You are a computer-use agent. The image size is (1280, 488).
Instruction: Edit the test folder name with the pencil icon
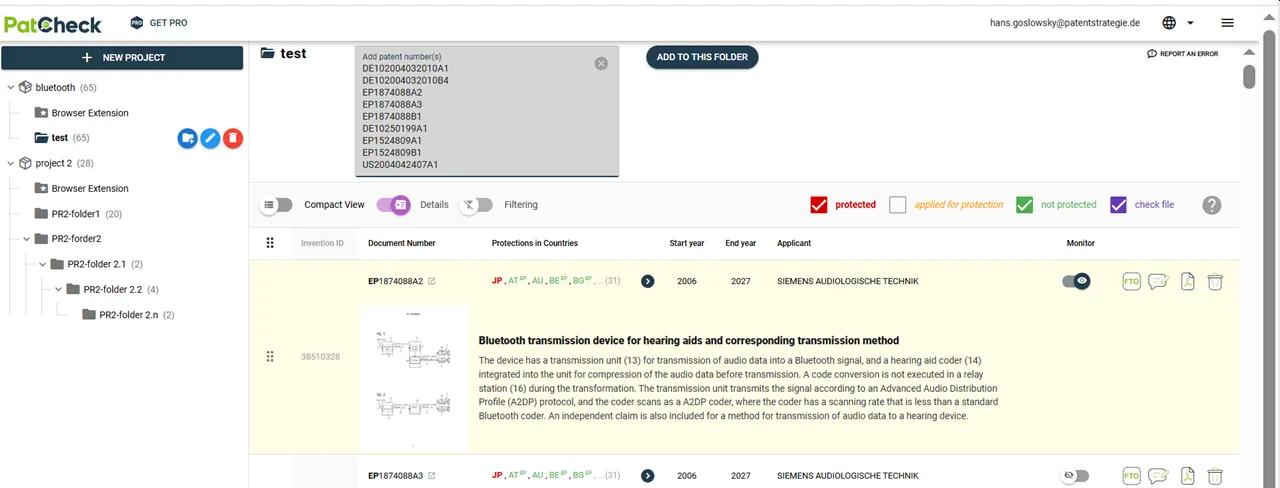click(210, 139)
